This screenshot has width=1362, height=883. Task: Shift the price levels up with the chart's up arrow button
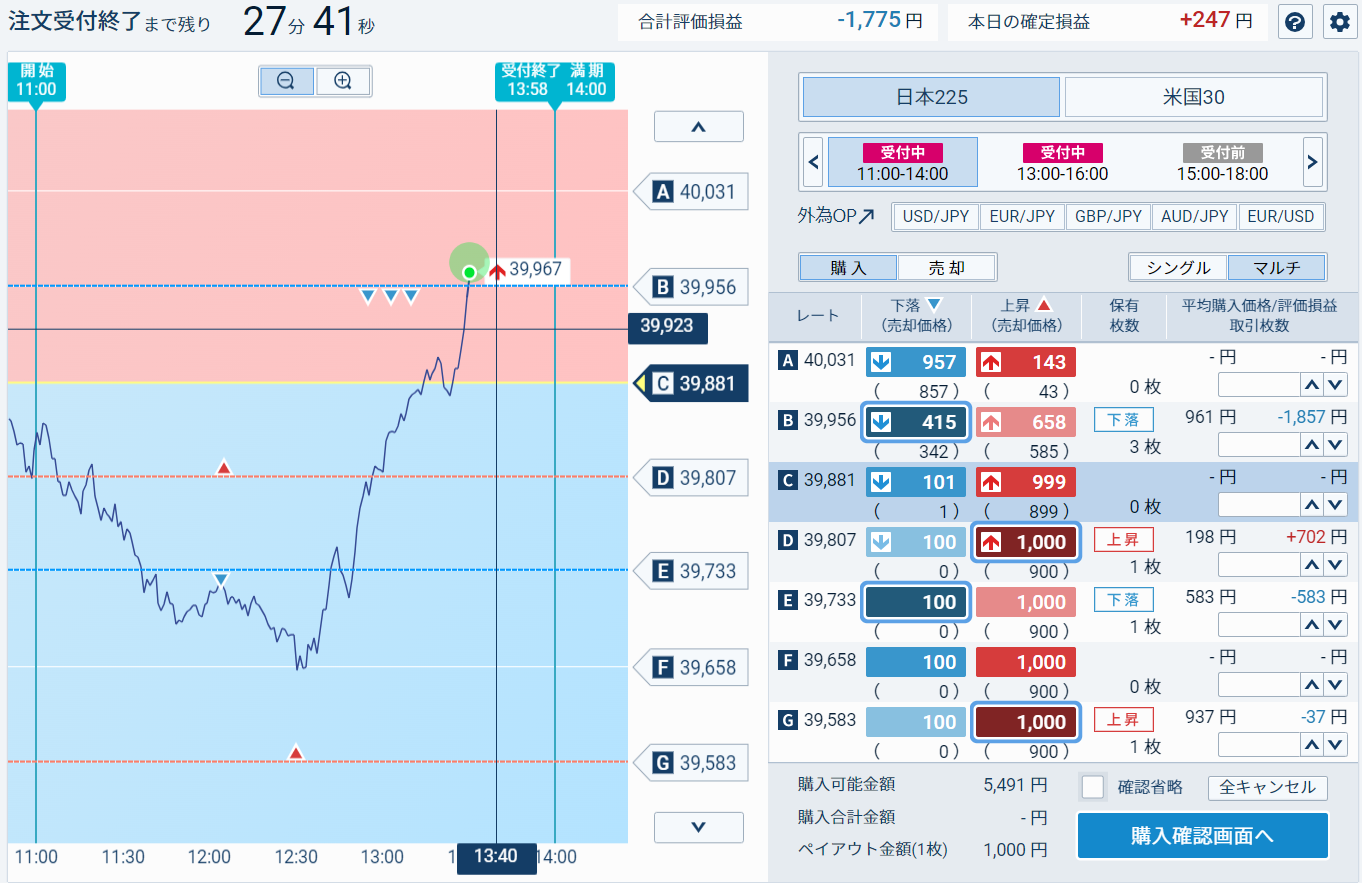pos(699,127)
